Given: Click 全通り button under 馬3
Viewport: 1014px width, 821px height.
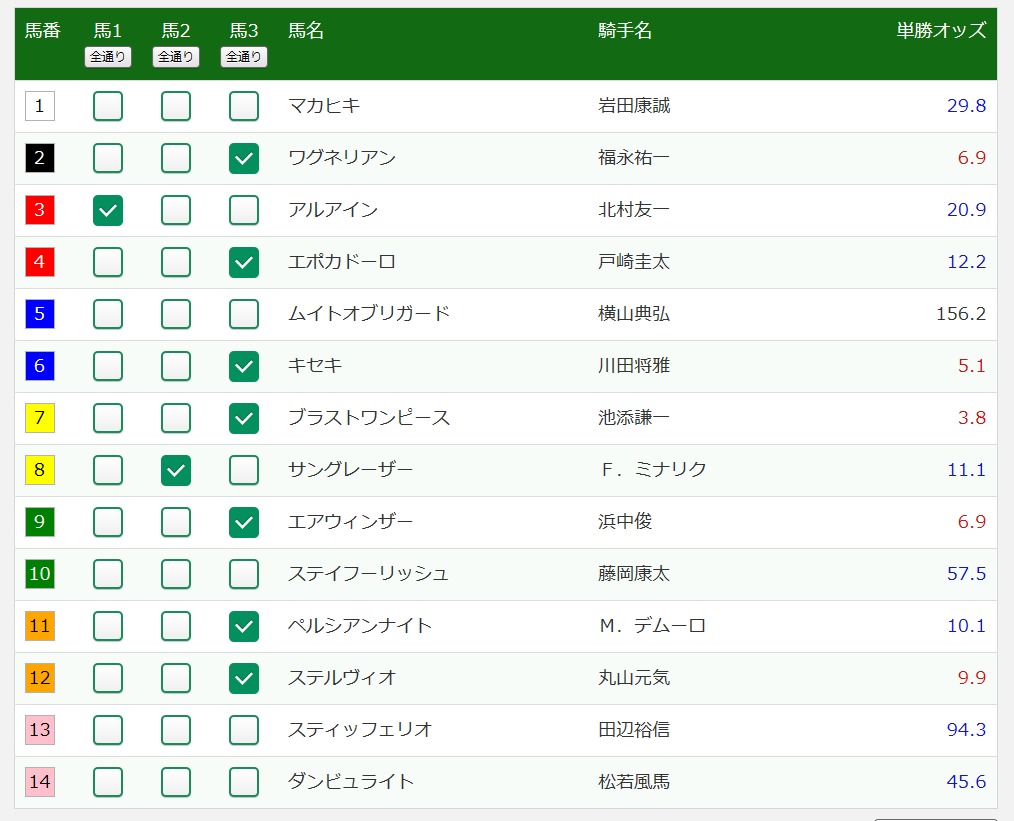Looking at the screenshot, I should (x=244, y=57).
